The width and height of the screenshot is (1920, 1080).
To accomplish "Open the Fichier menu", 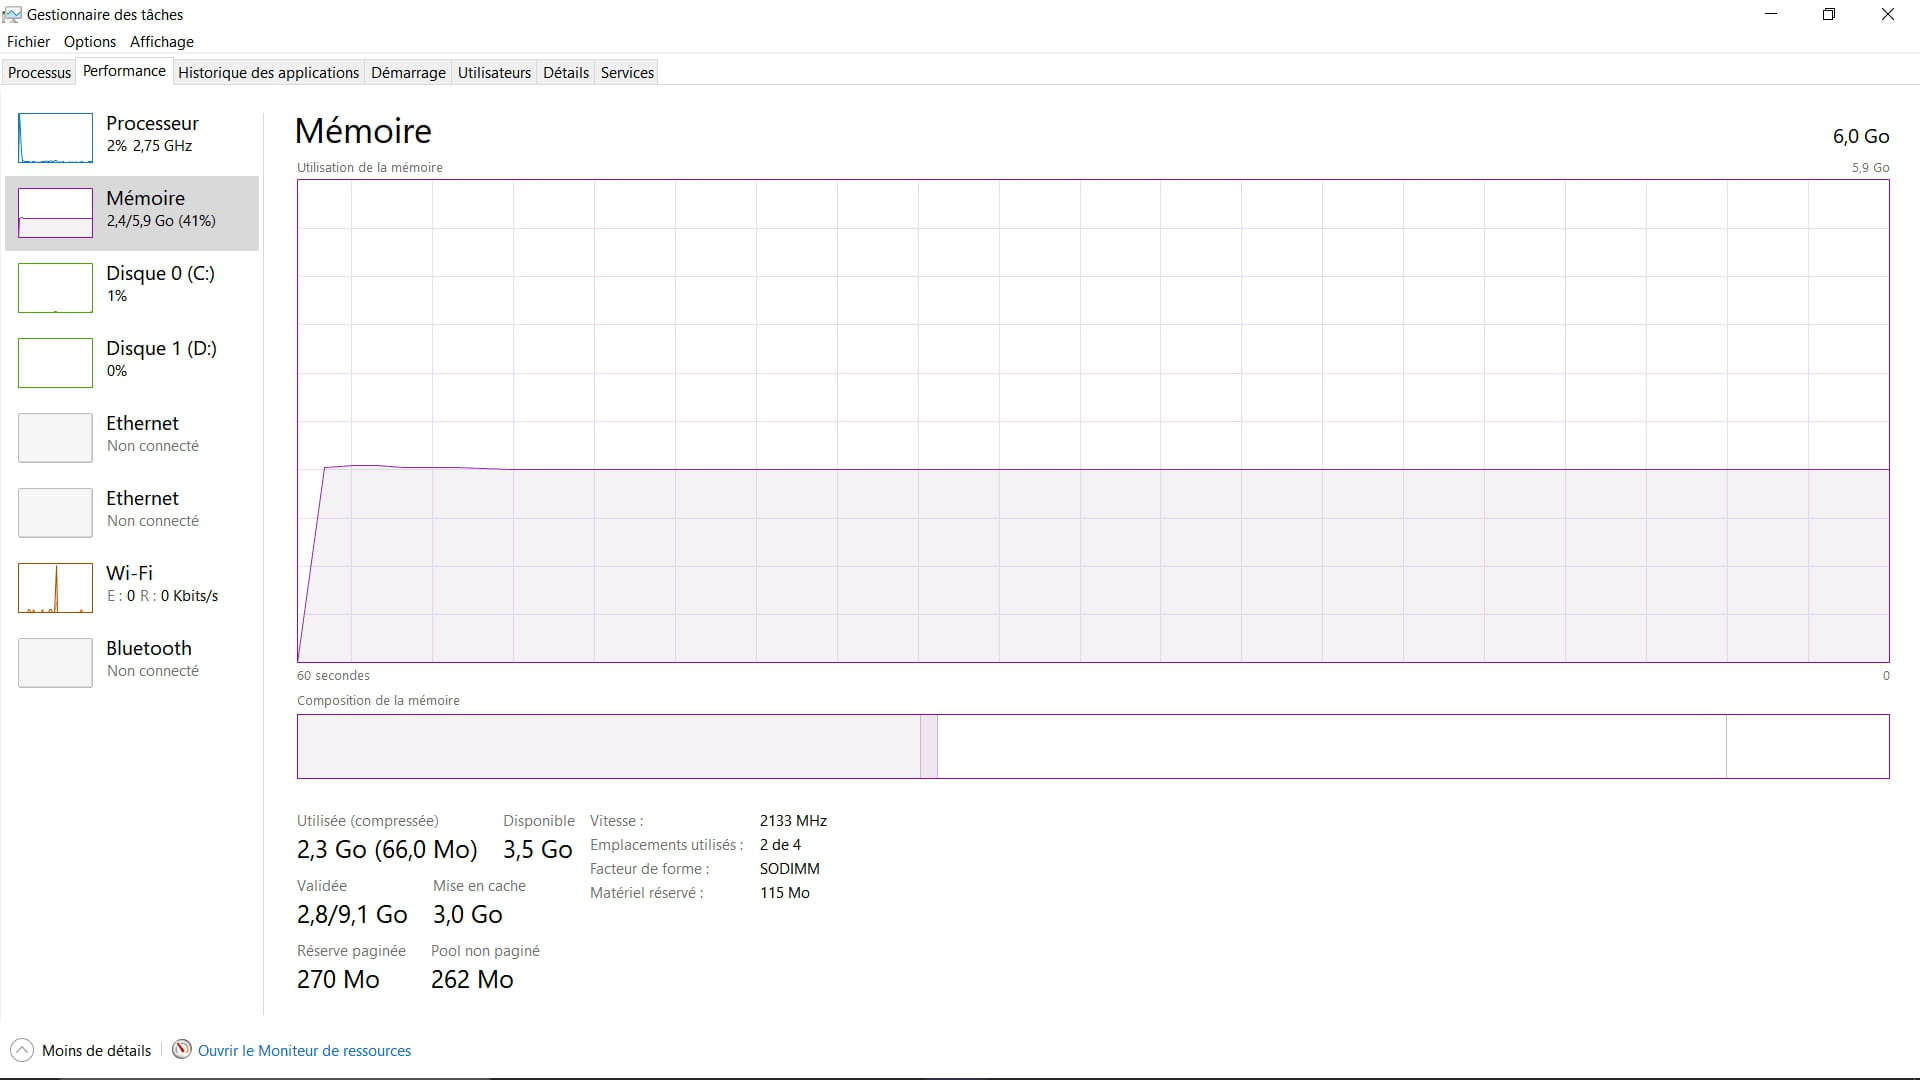I will (x=28, y=42).
